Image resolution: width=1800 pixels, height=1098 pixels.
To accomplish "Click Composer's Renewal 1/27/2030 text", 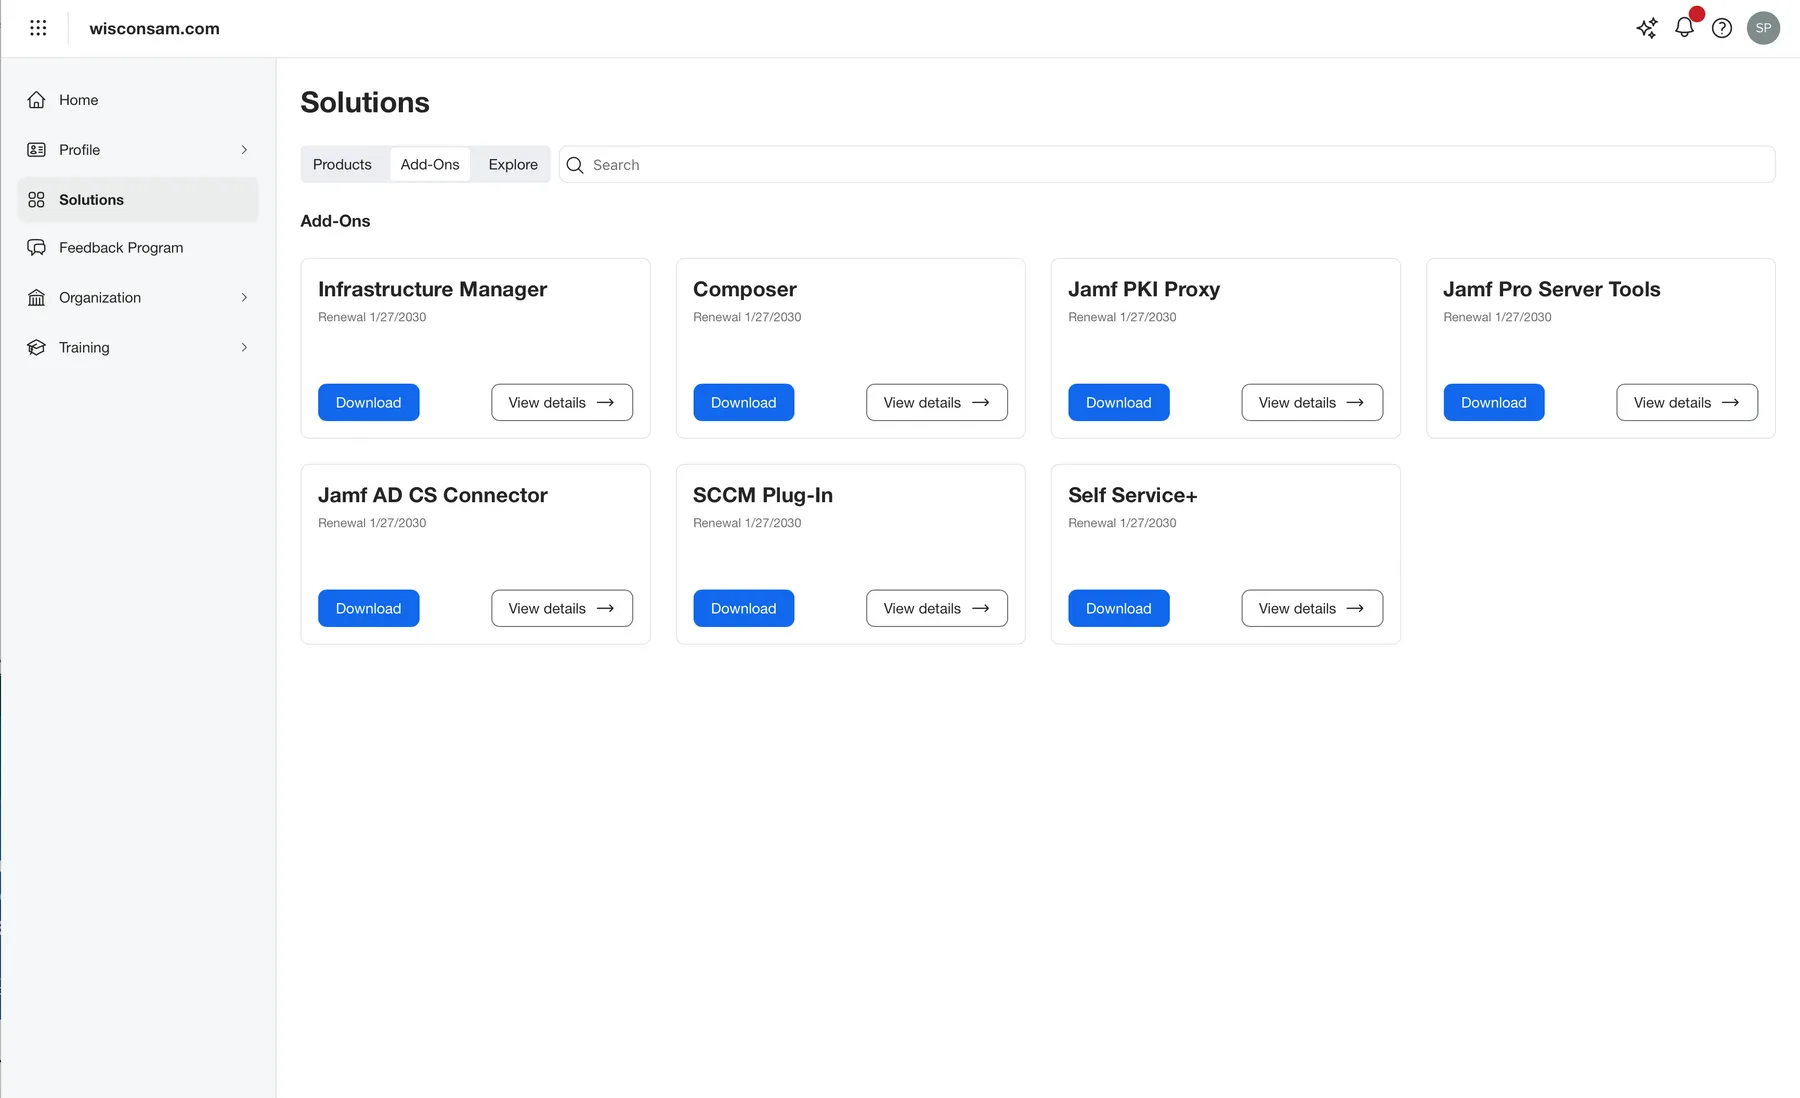I will [747, 317].
